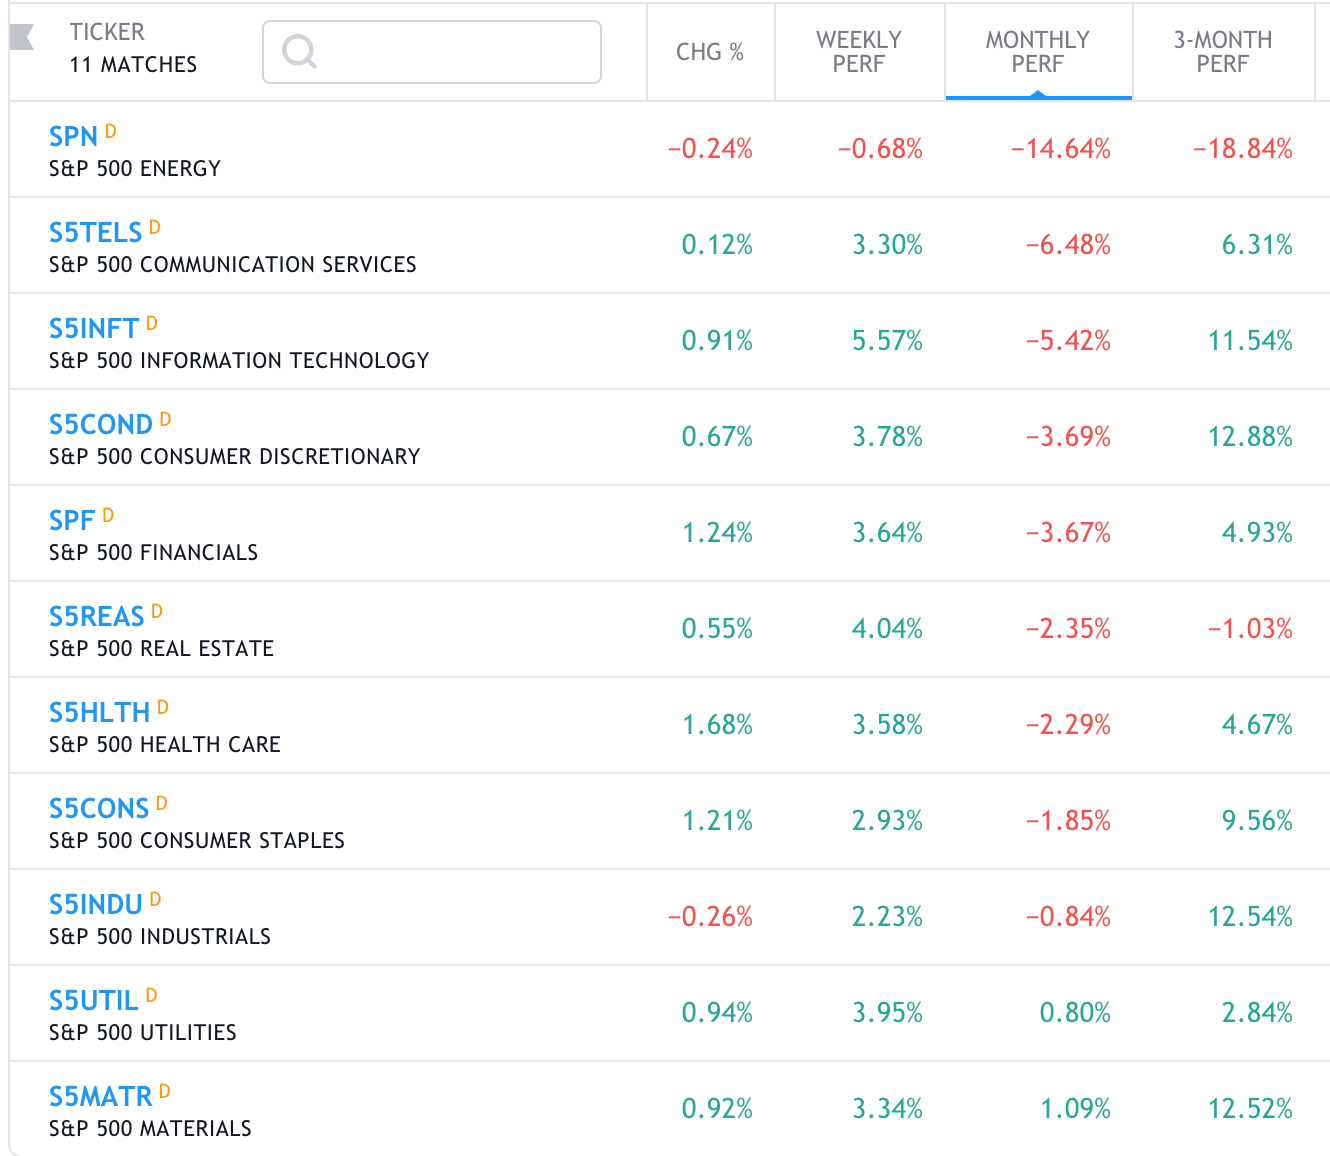Sort by the CHG % column

coord(709,52)
